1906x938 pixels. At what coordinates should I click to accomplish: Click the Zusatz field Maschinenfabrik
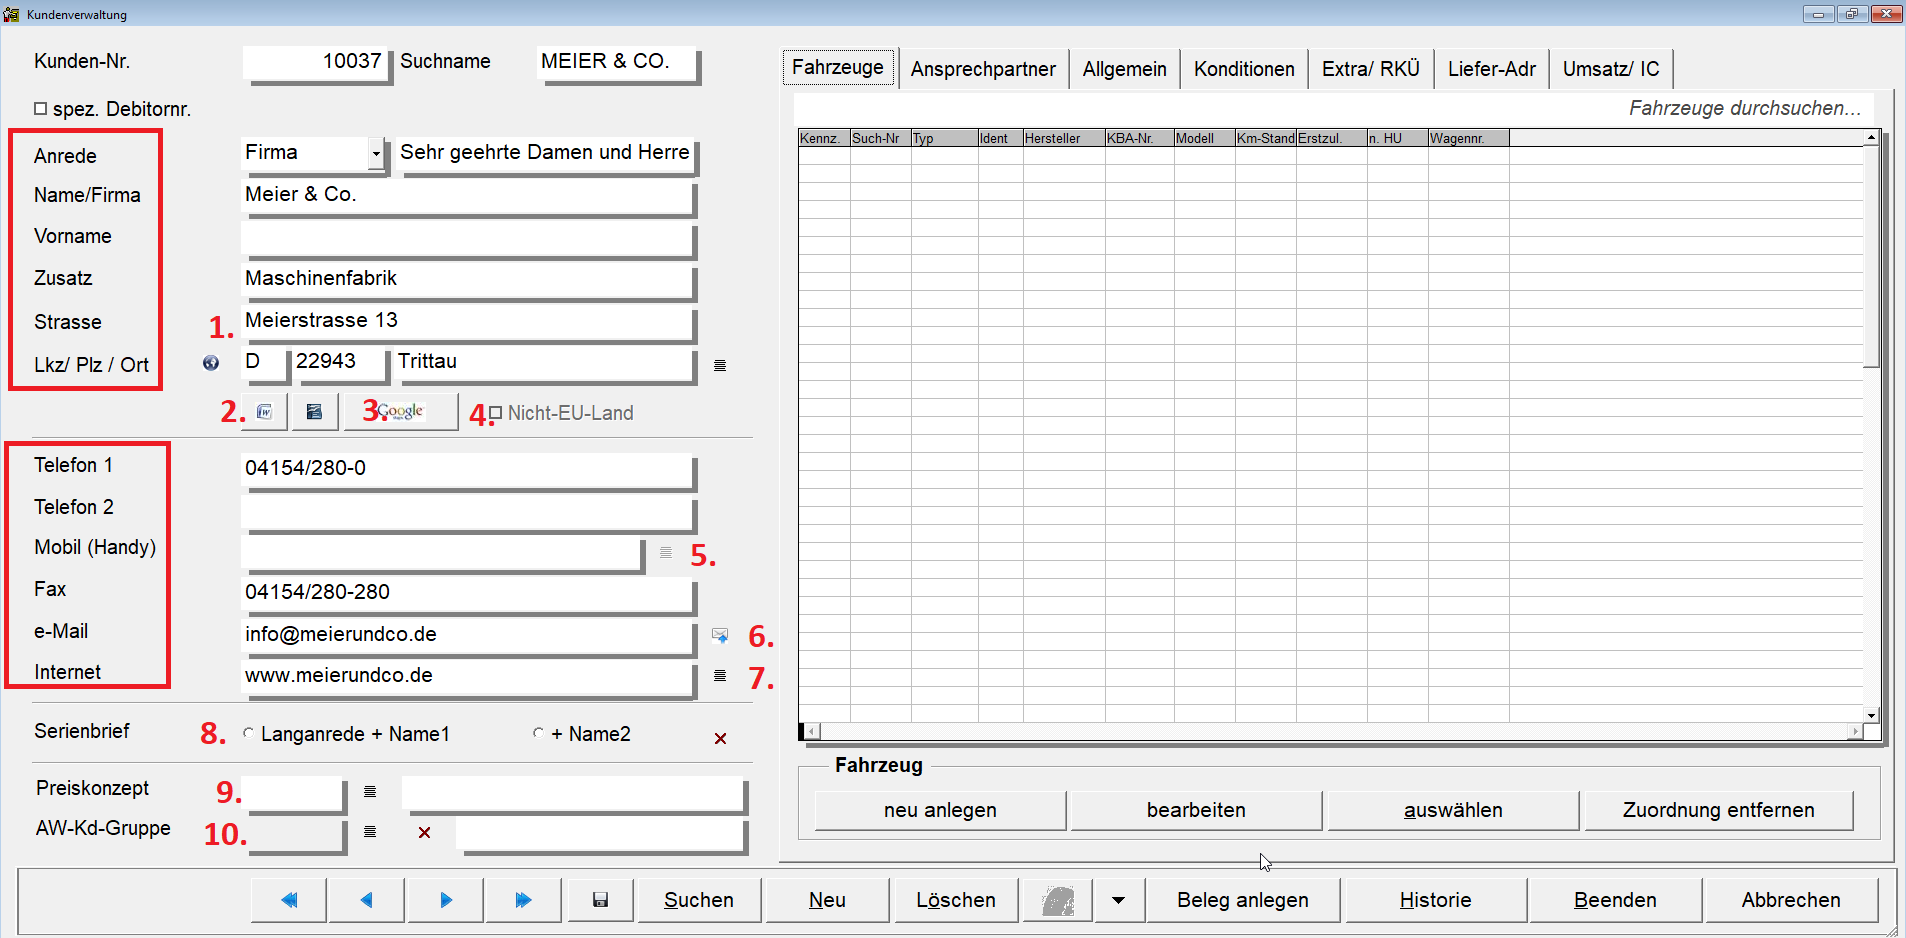click(467, 279)
